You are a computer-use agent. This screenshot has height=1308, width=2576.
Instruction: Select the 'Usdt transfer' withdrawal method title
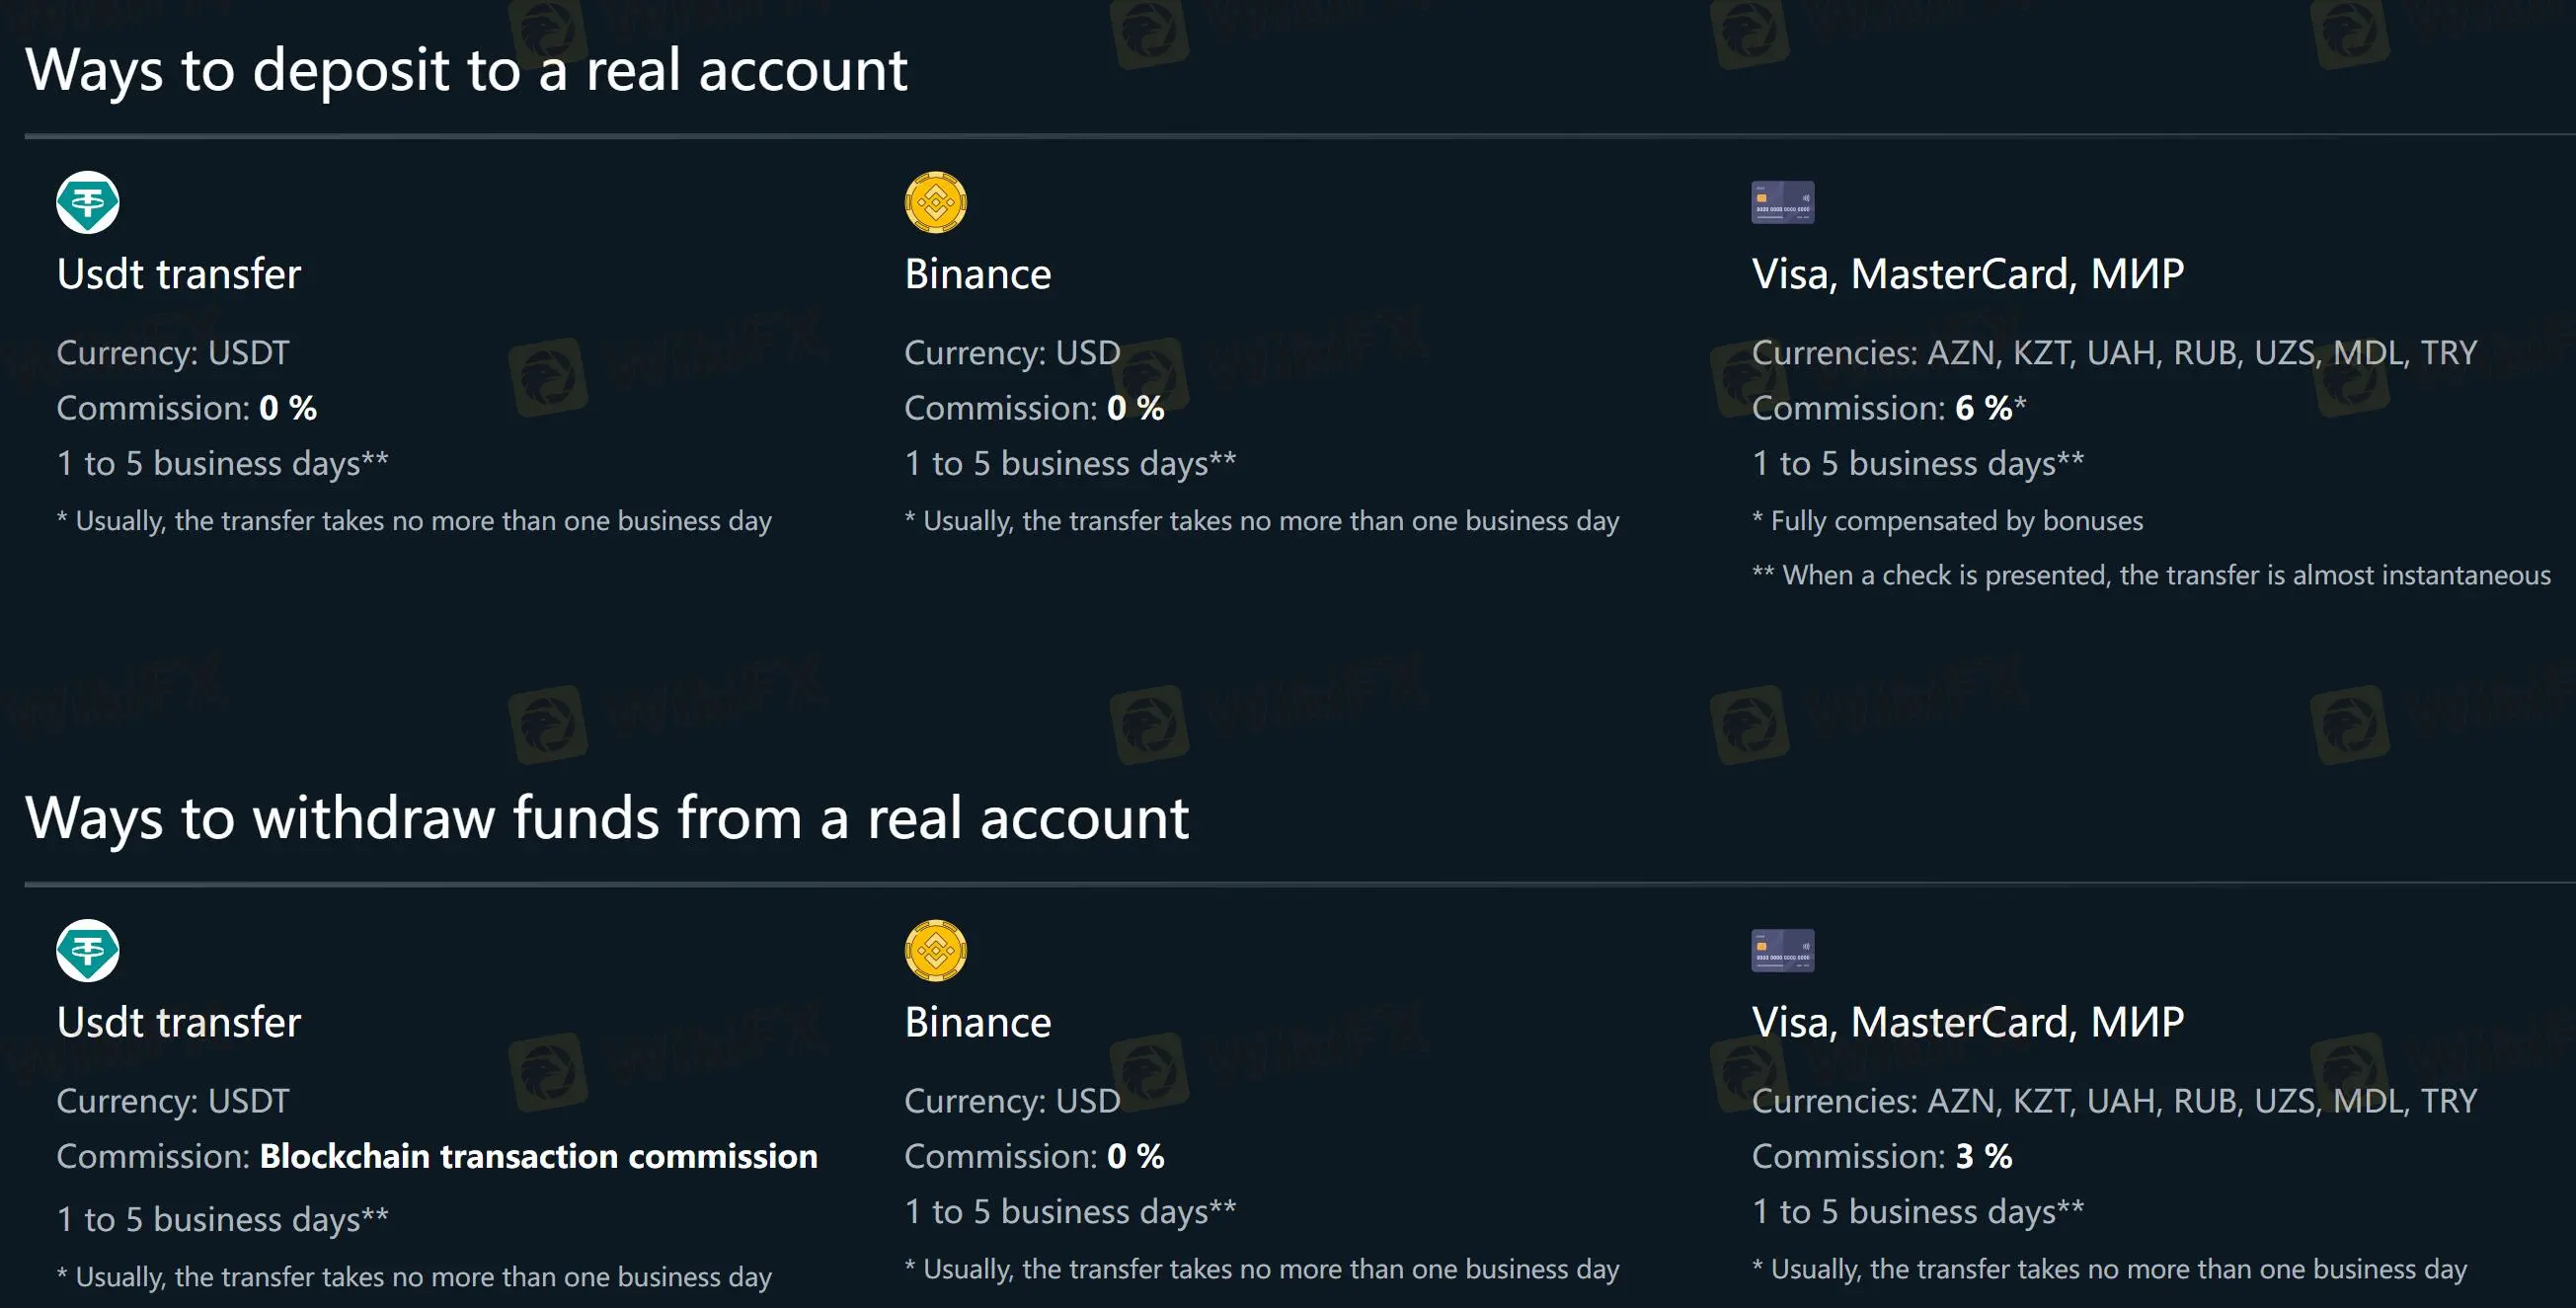coord(179,1022)
